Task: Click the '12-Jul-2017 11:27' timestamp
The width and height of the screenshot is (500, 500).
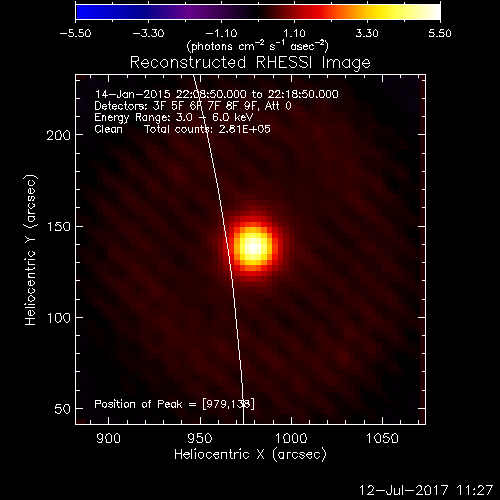Action: (x=426, y=490)
